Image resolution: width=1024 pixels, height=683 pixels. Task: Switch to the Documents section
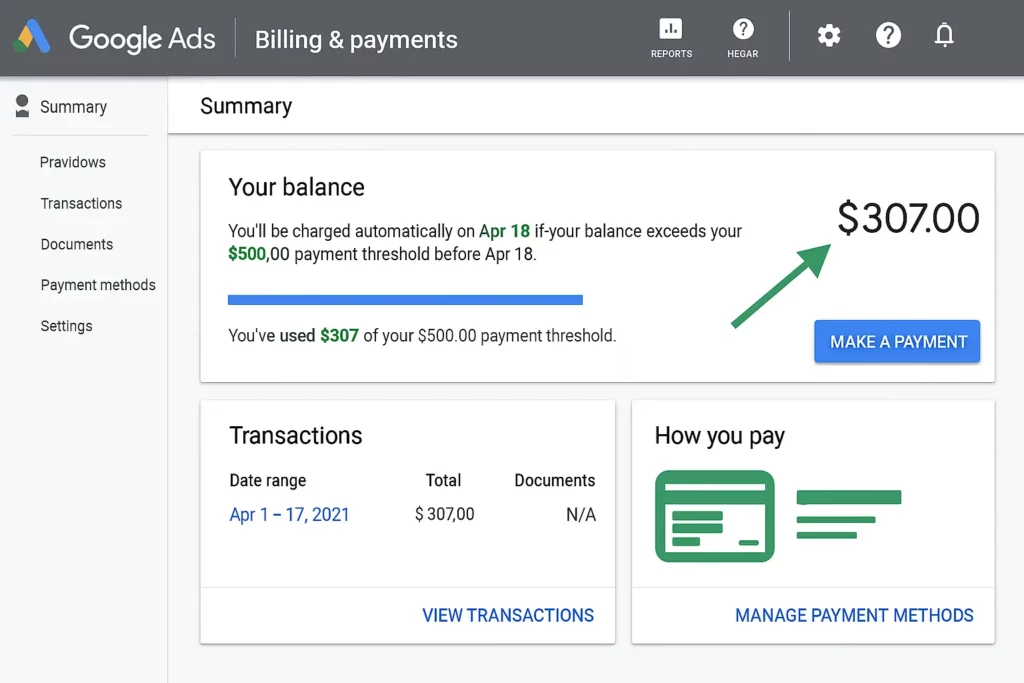coord(76,244)
